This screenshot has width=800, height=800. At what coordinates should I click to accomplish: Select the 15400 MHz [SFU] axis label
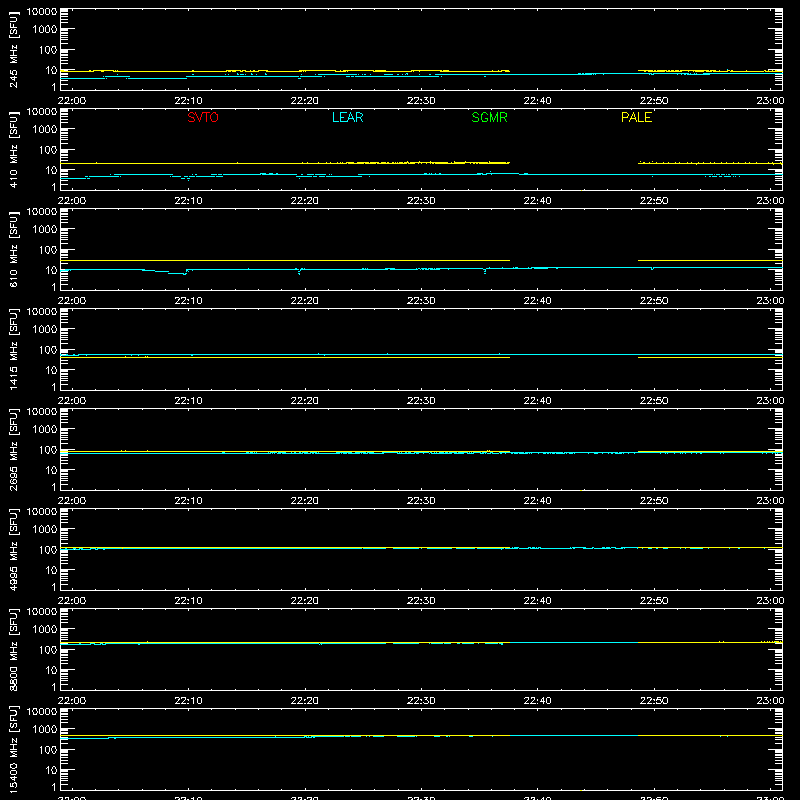[13, 749]
